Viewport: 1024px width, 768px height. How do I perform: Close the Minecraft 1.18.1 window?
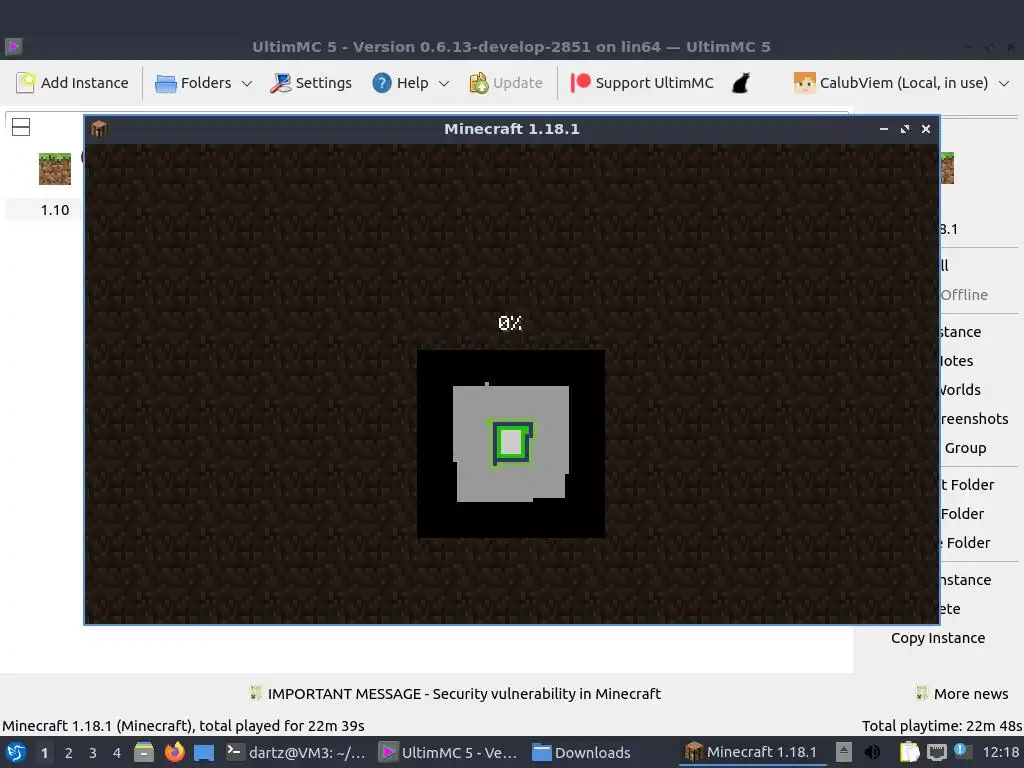click(925, 129)
